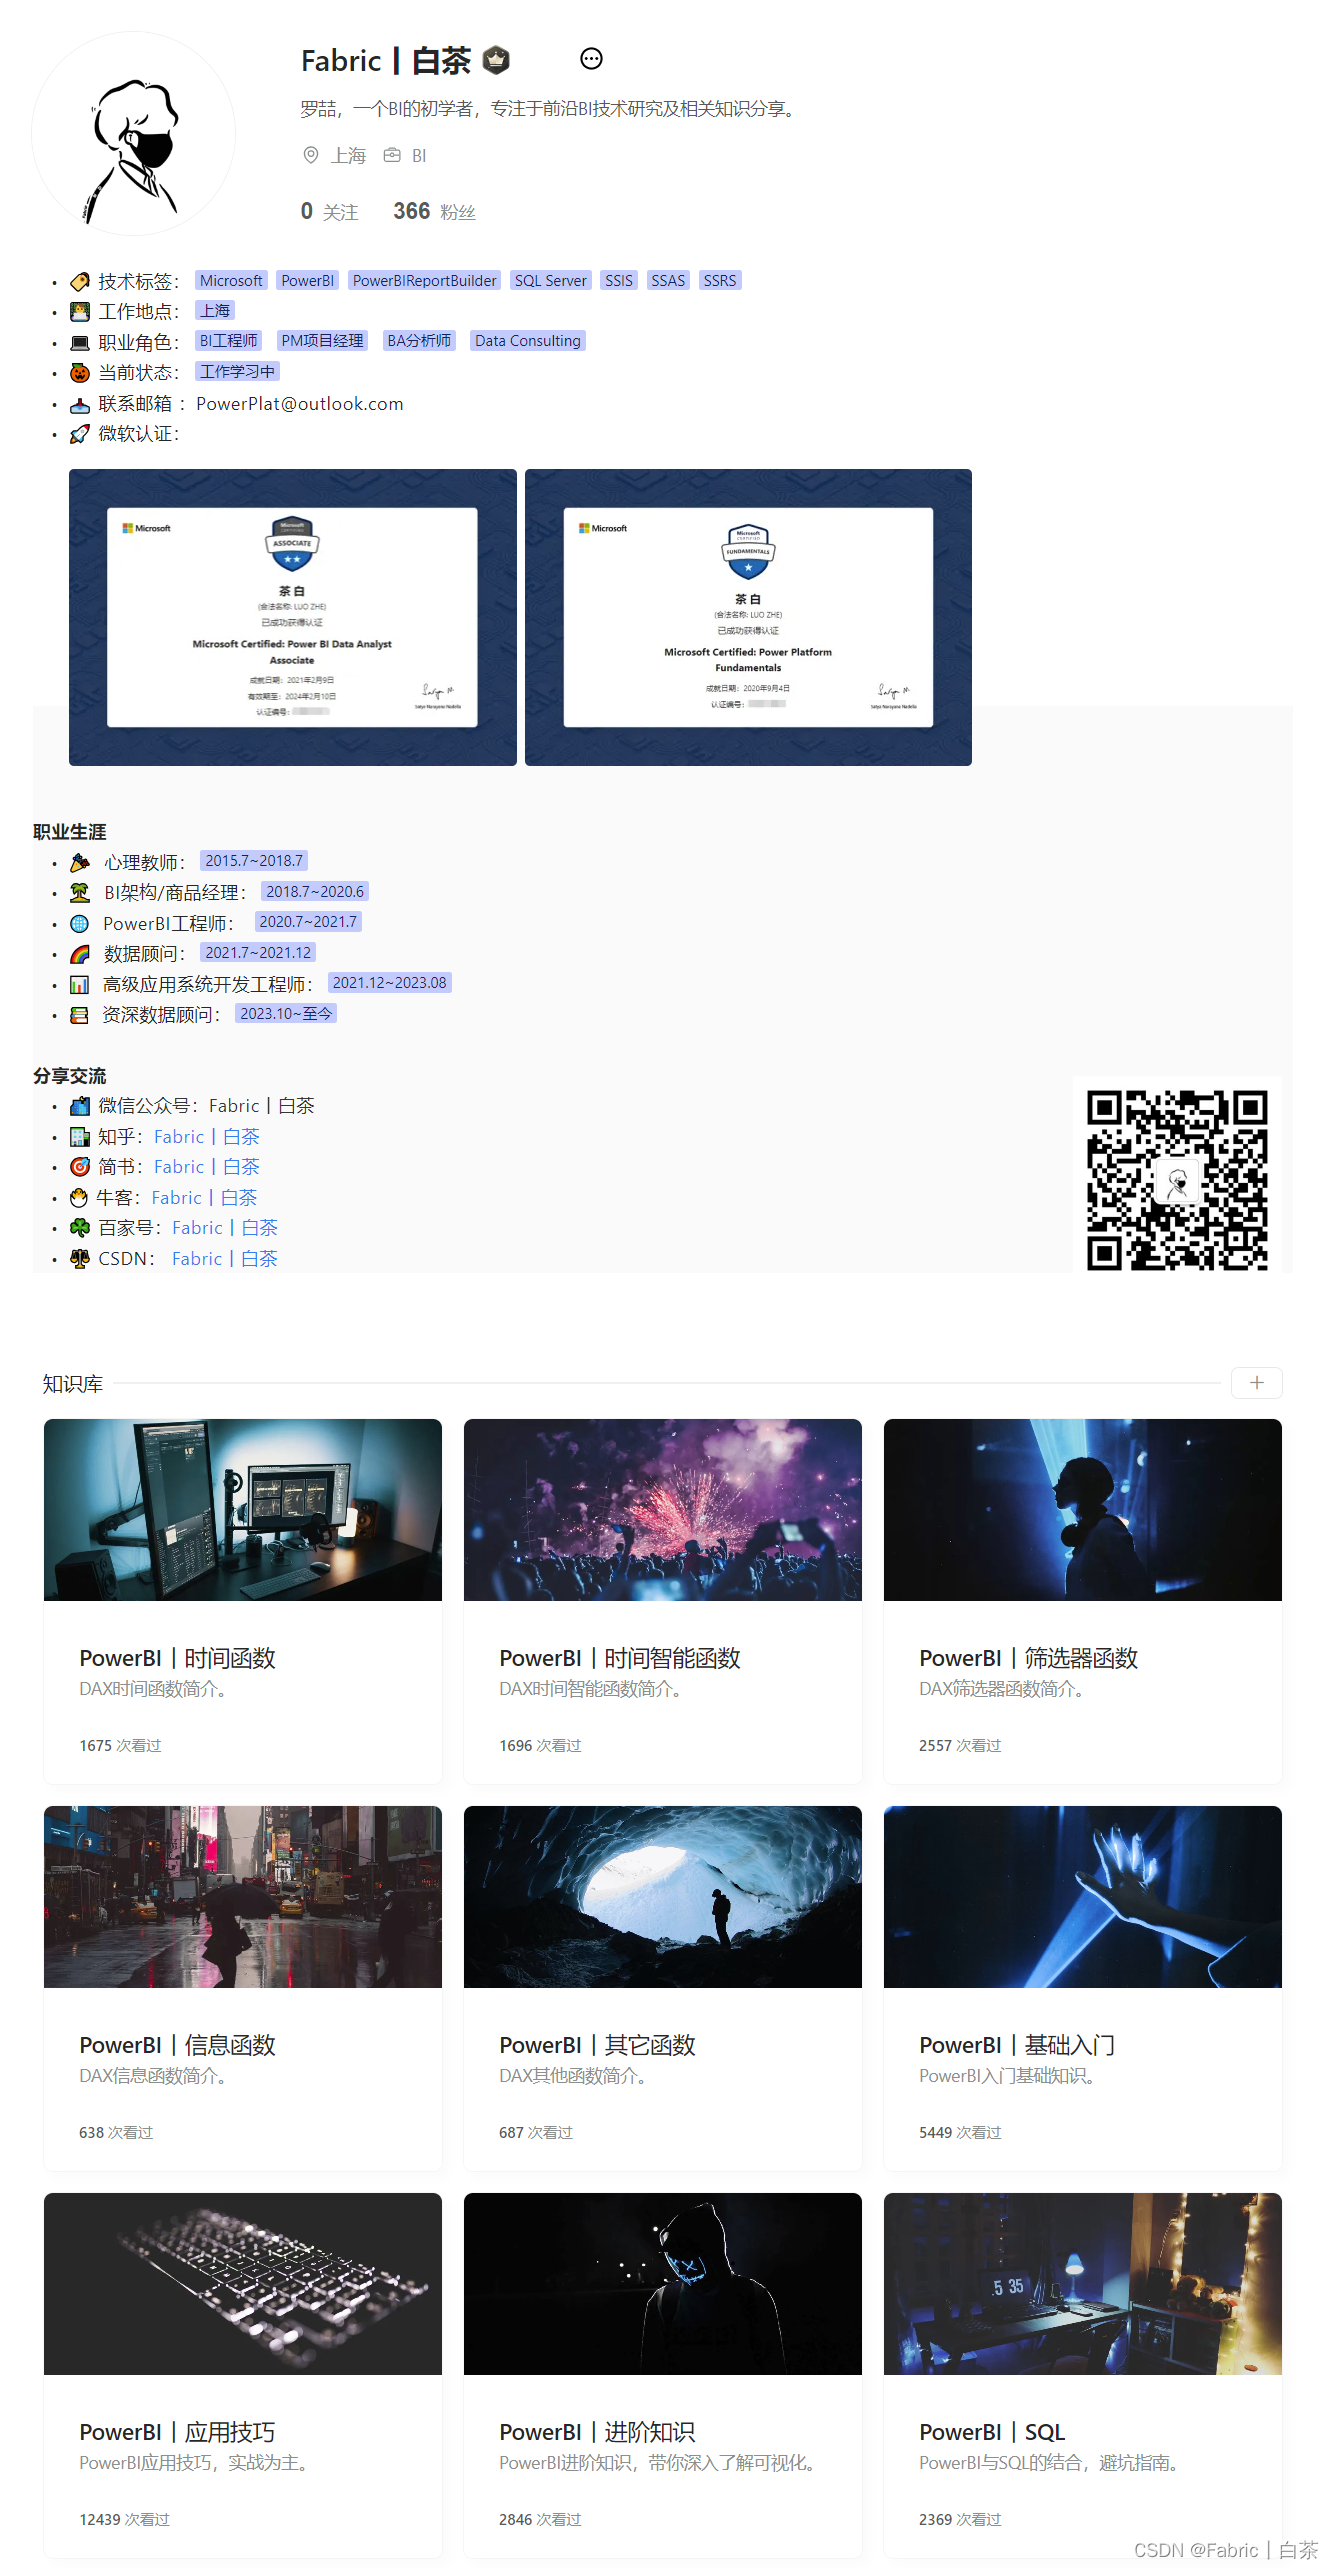Click the more options ellipsis icon
This screenshot has height=2569, width=1334.
point(591,59)
